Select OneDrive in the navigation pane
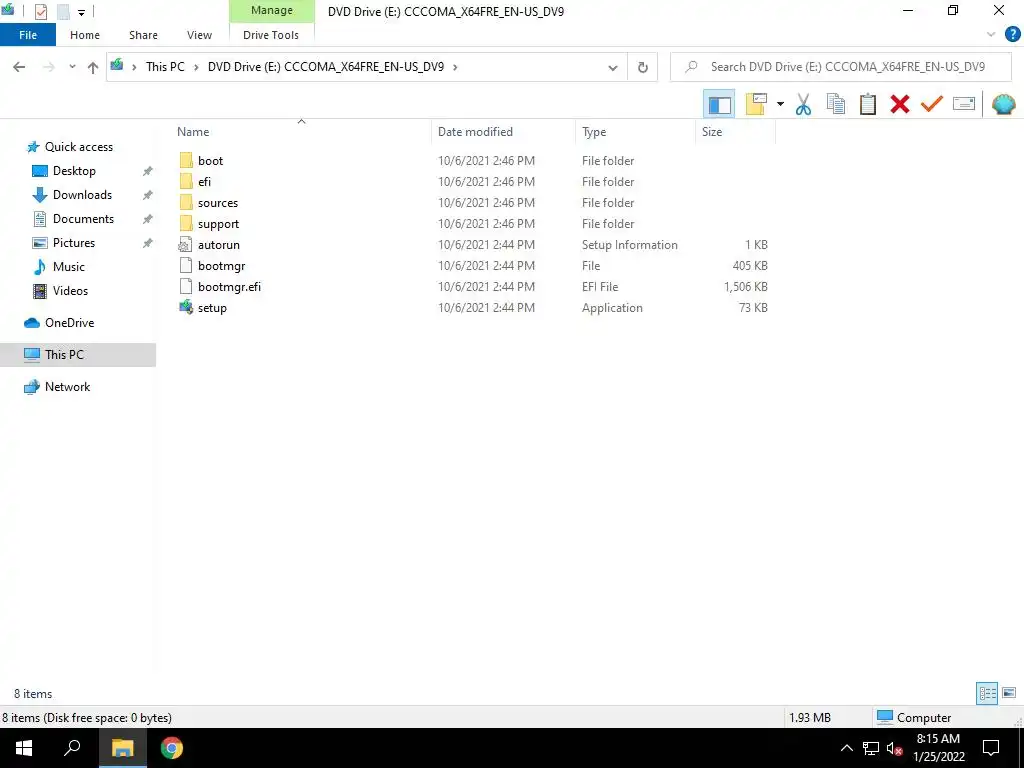This screenshot has height=768, width=1024. 69,323
